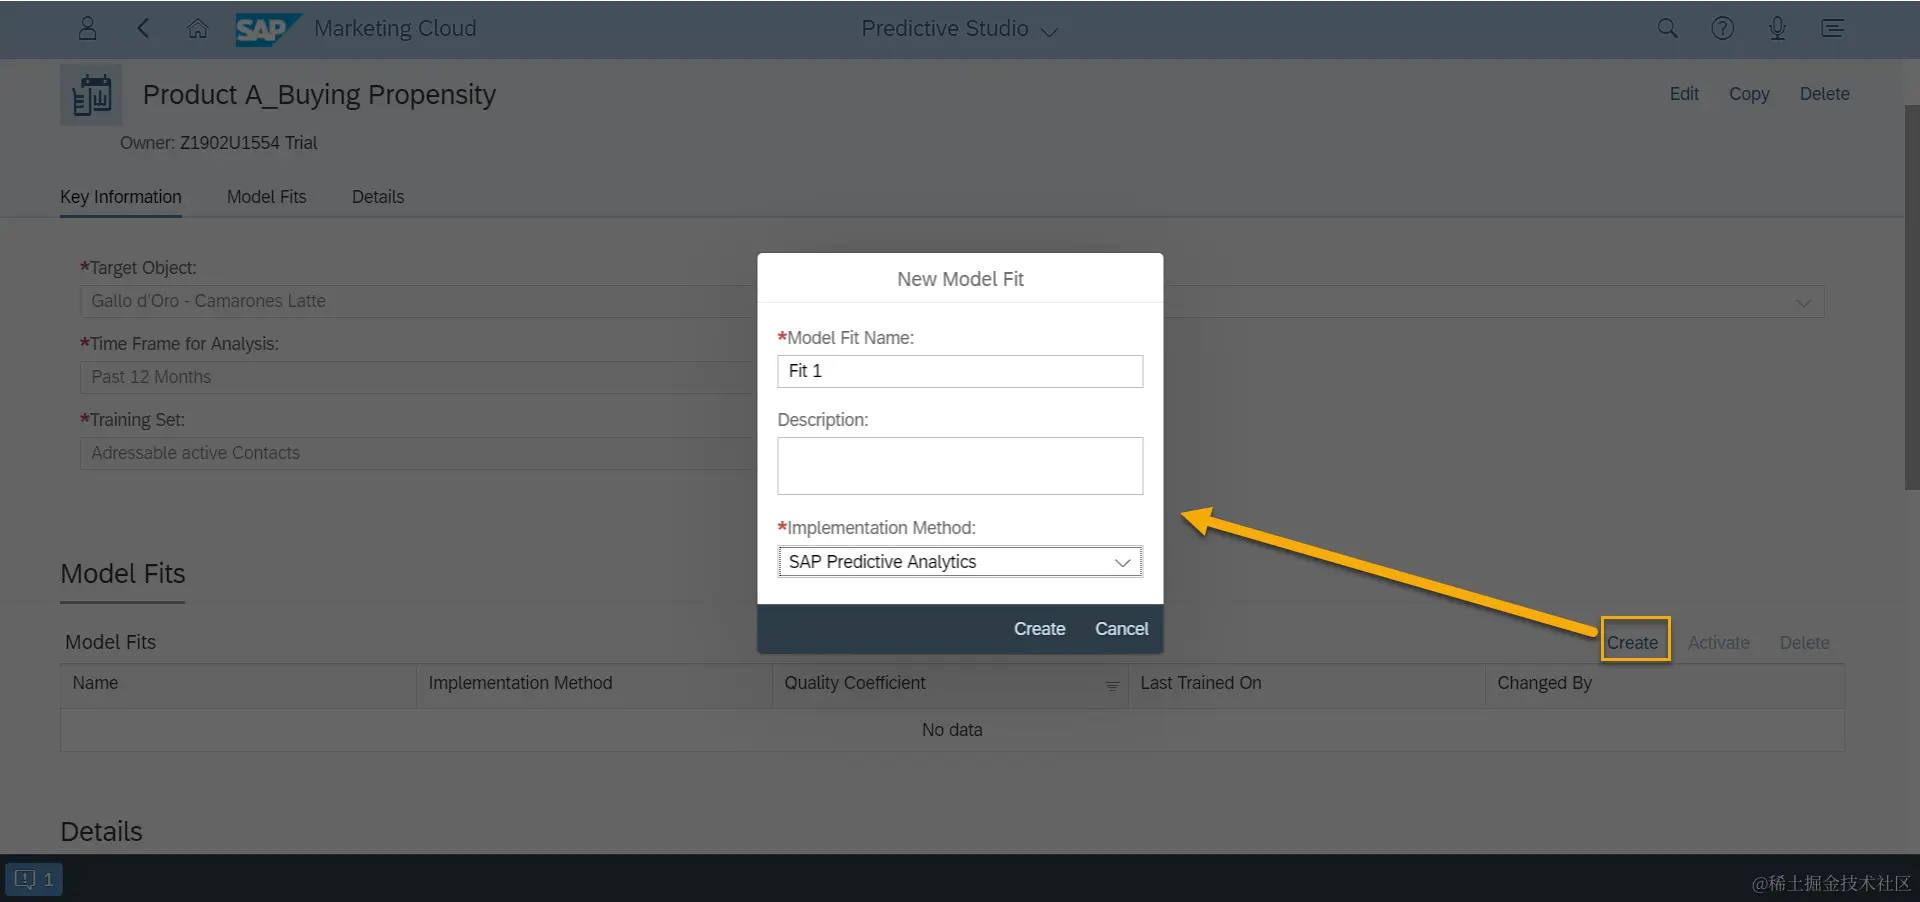Click Copy in the page header
Viewport: 1920px width, 902px height.
(x=1749, y=94)
